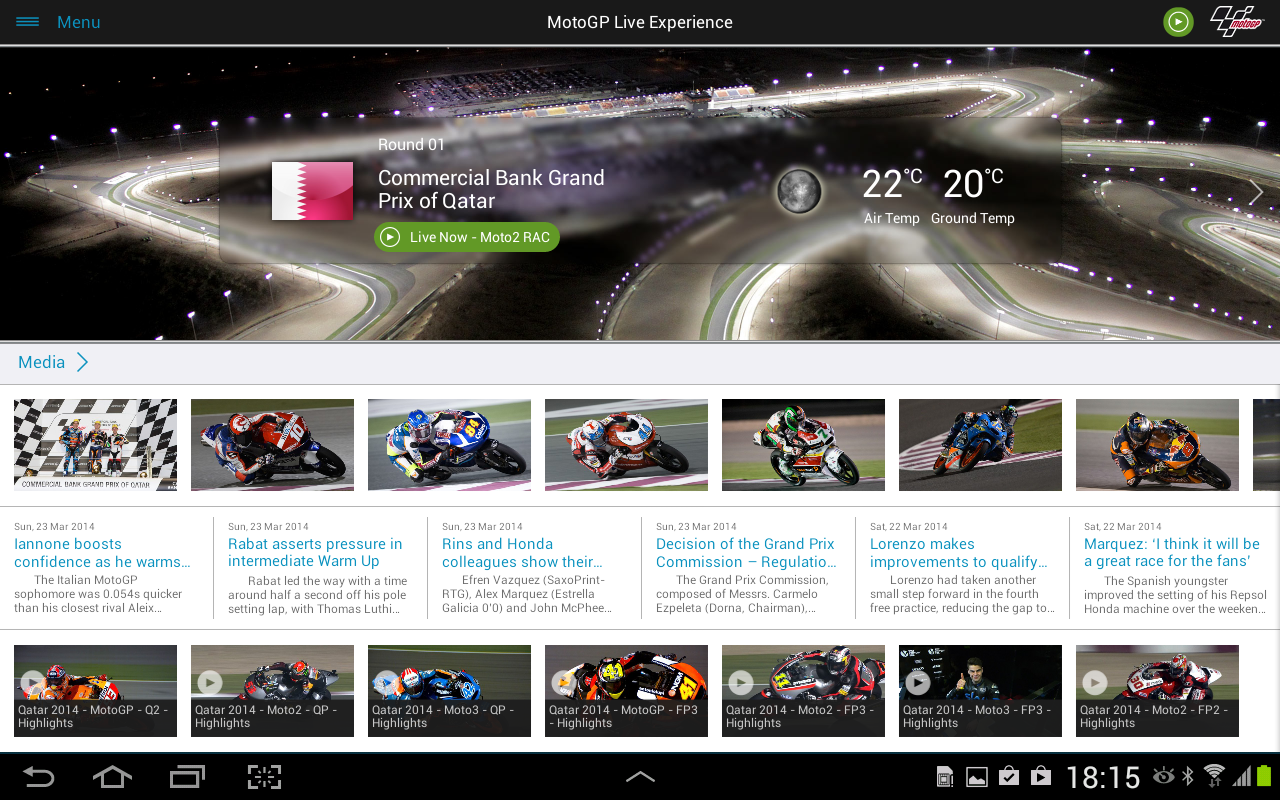Click the date above the Lorenzo article
Viewport: 1280px width, 800px height.
coord(909,526)
